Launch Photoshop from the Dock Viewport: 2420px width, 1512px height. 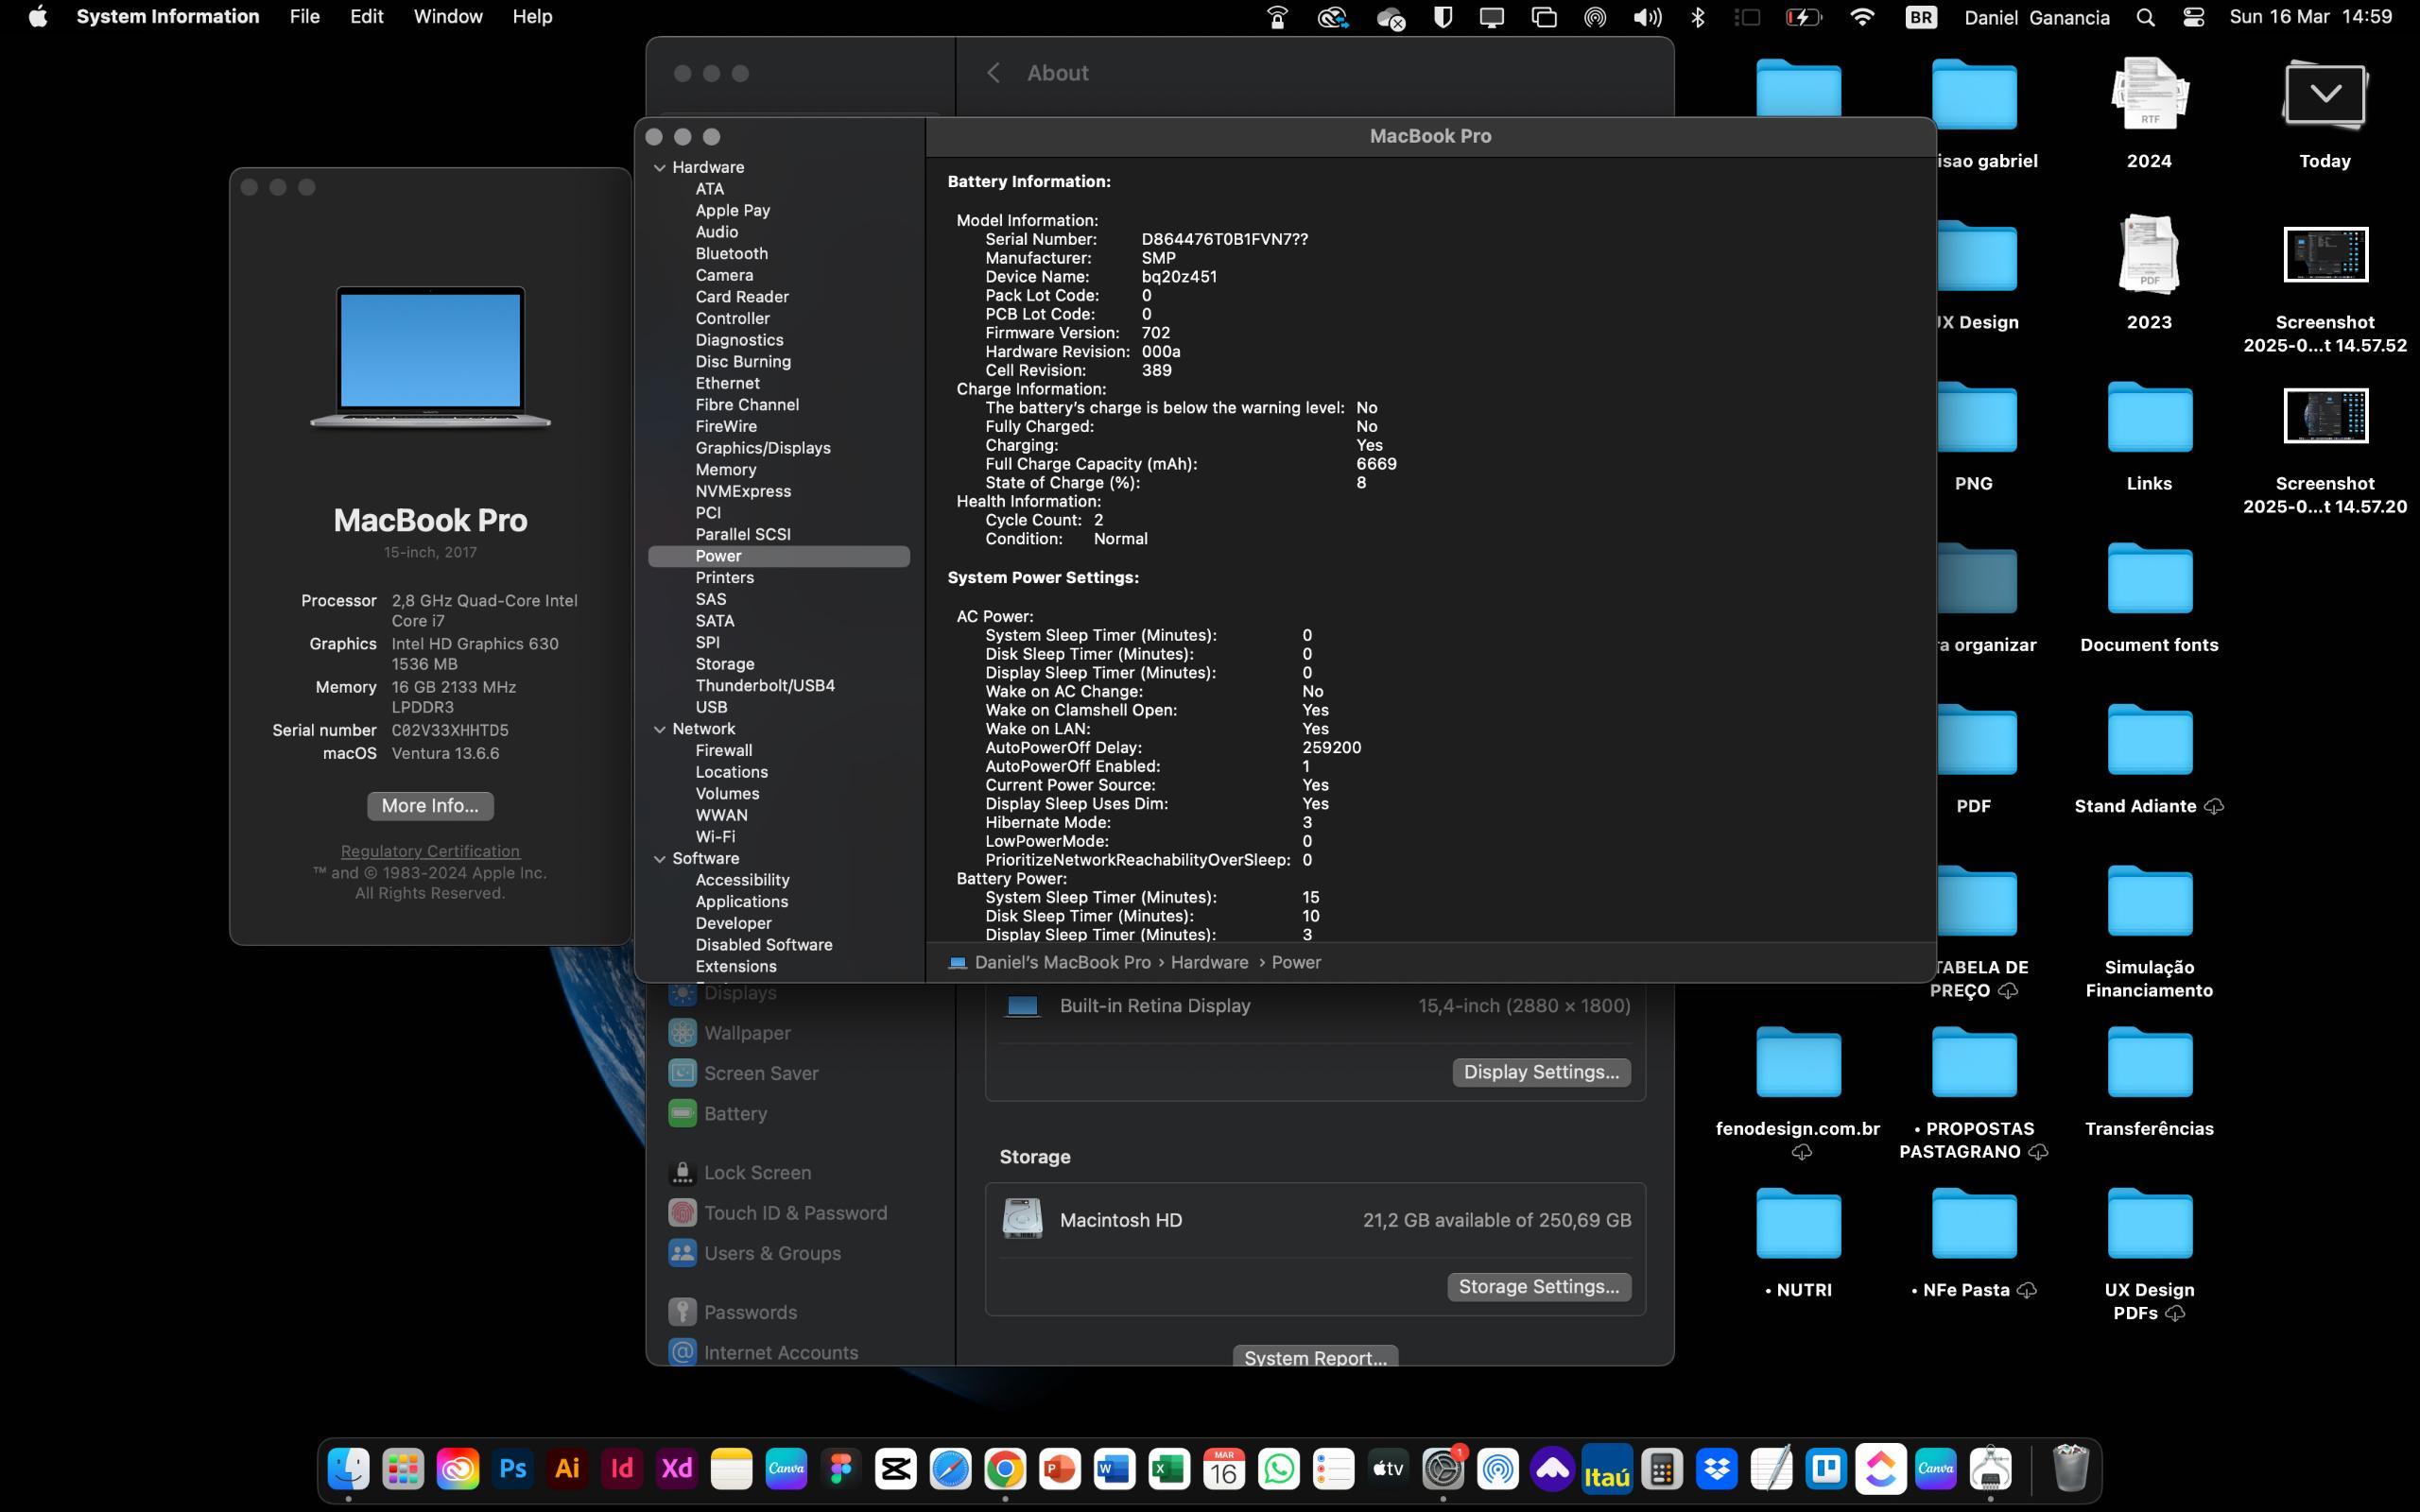click(513, 1468)
